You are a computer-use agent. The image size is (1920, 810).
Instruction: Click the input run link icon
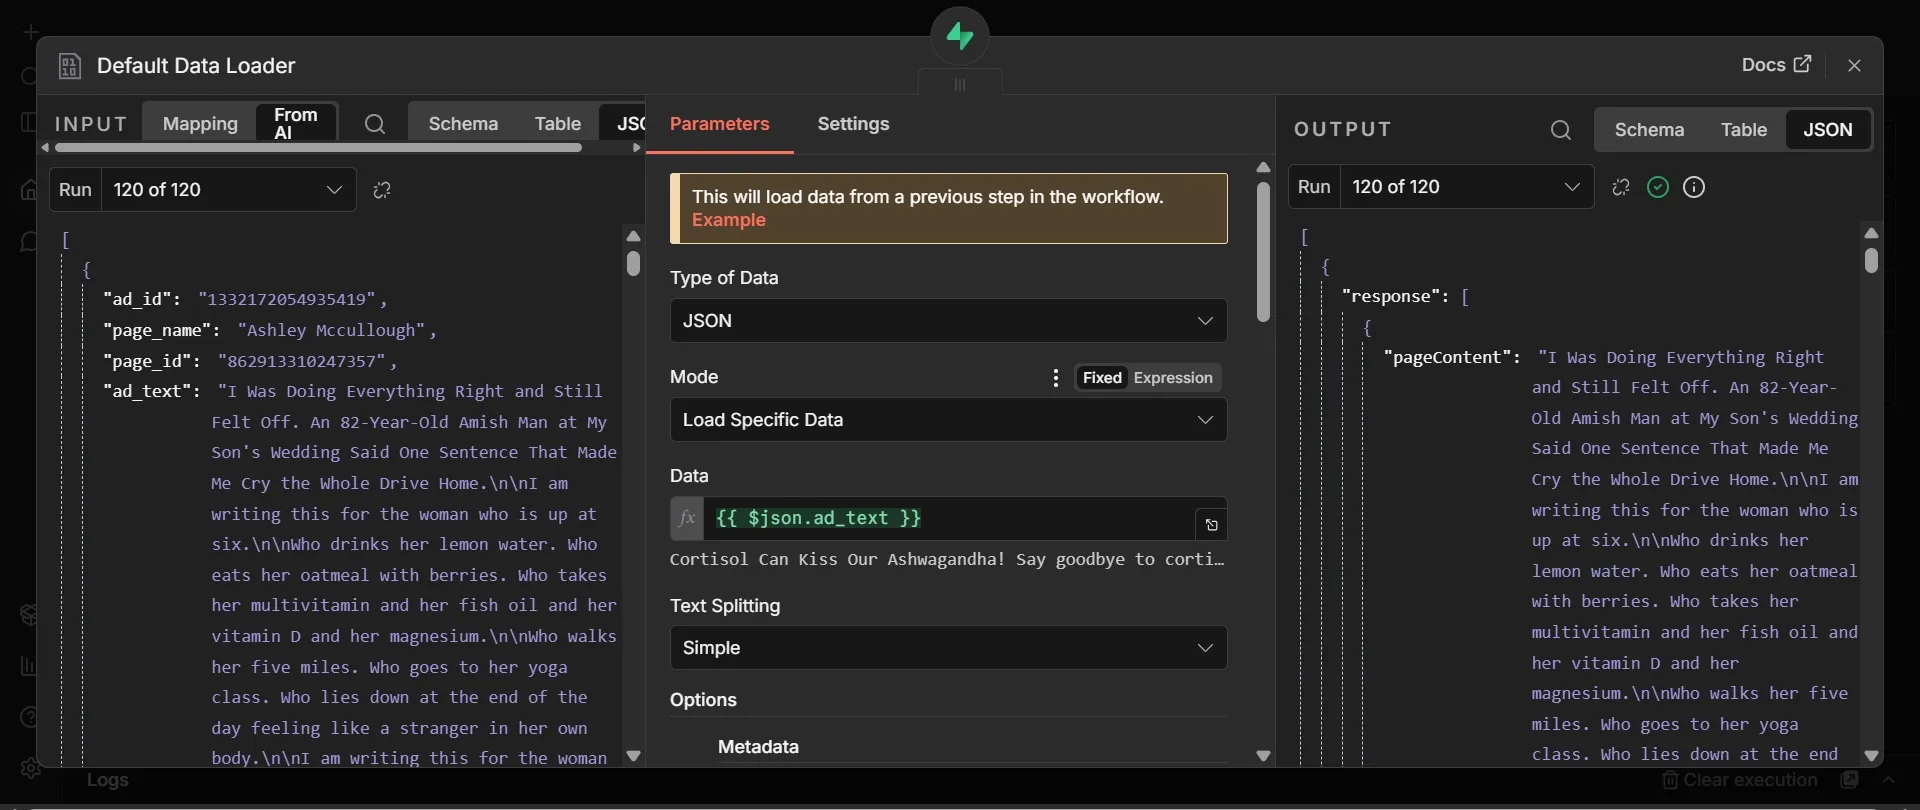click(382, 190)
